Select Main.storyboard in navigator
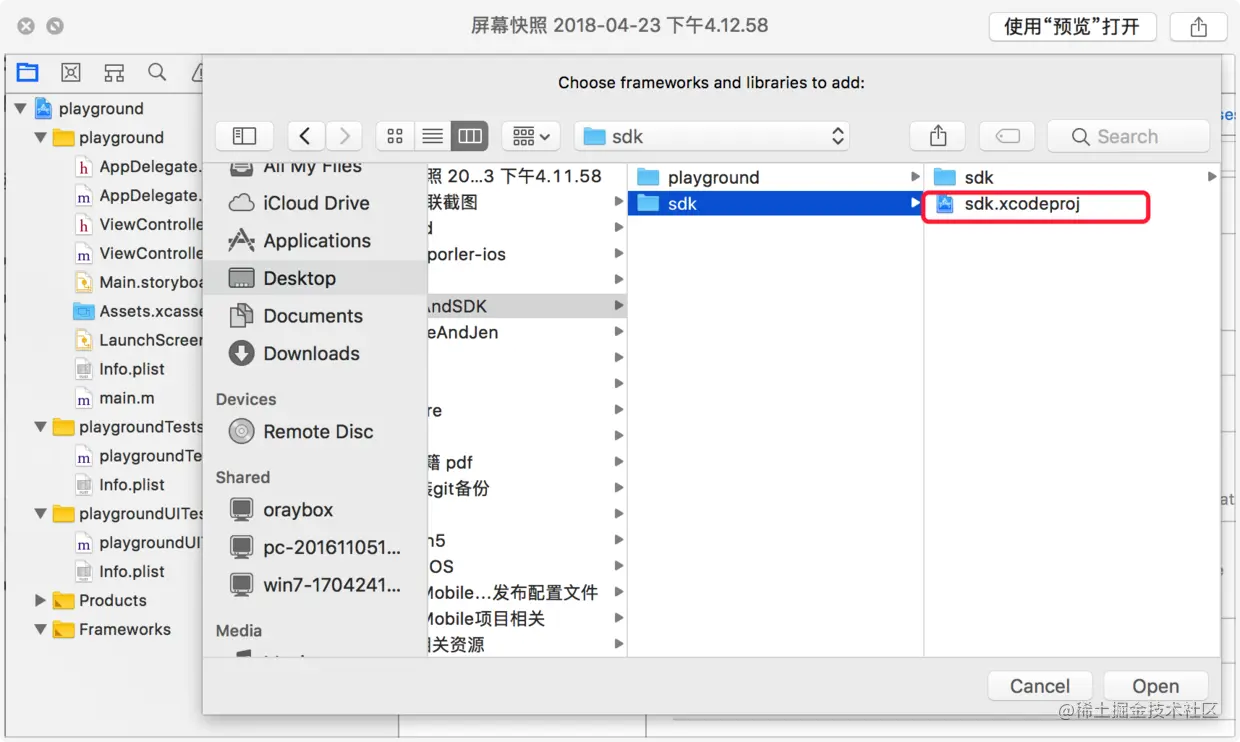The width and height of the screenshot is (1240, 742). click(138, 282)
